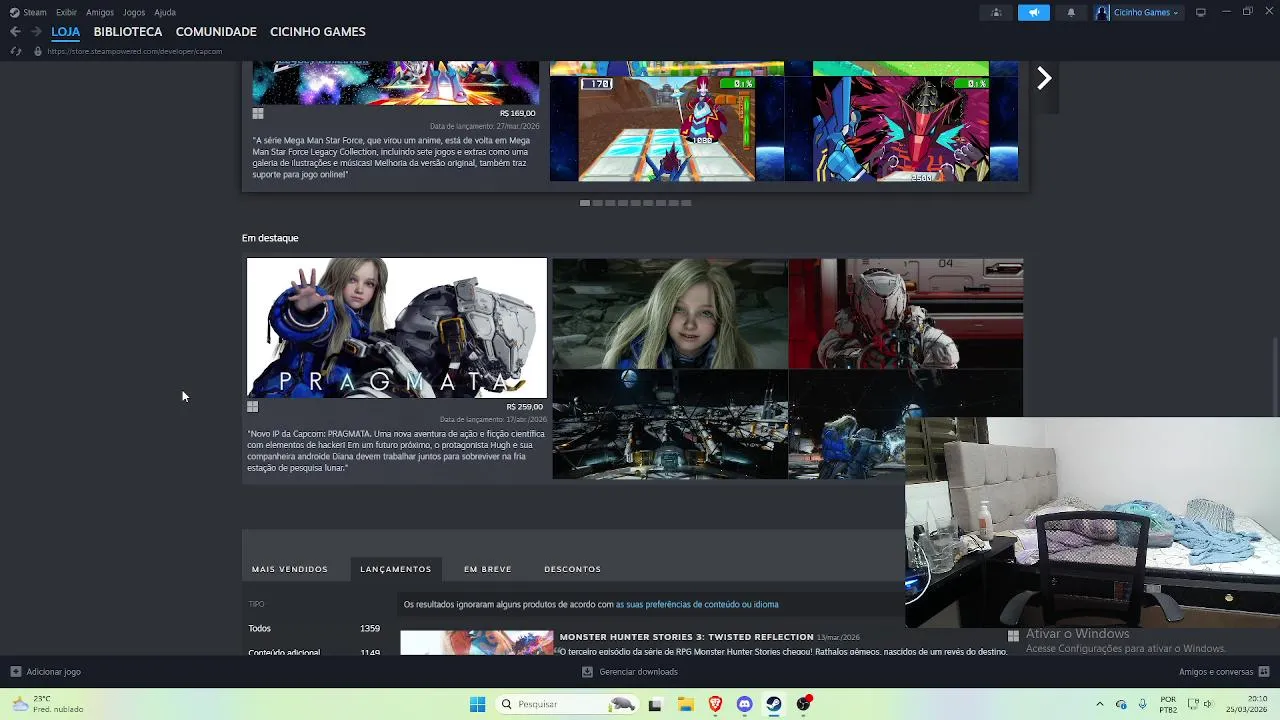Click the lock icon beside the store URL
Image resolution: width=1280 pixels, height=720 pixels.
click(x=38, y=51)
